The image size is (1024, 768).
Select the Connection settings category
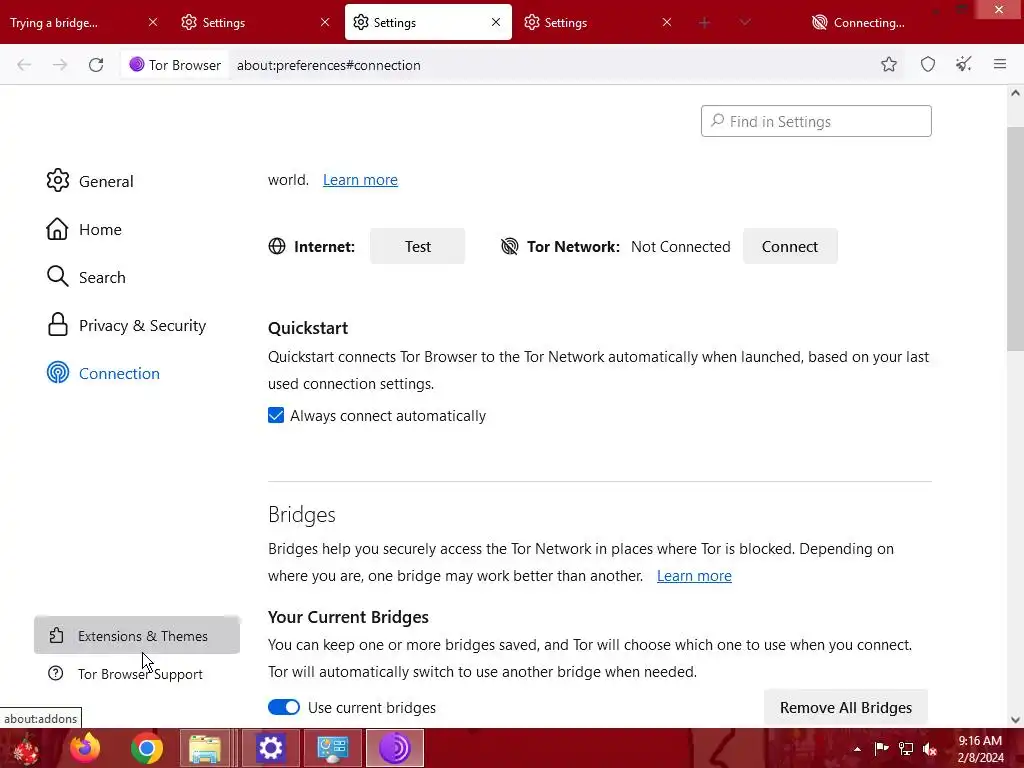pos(103,373)
